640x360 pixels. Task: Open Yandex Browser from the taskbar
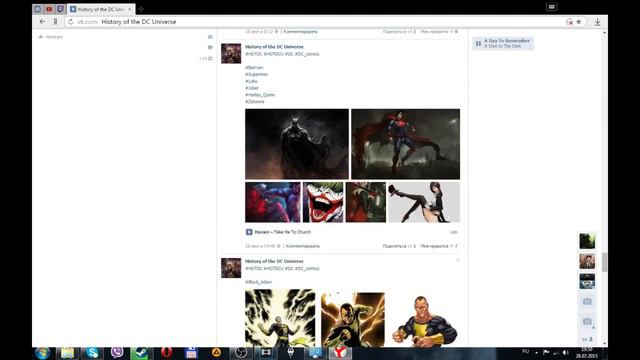340,353
